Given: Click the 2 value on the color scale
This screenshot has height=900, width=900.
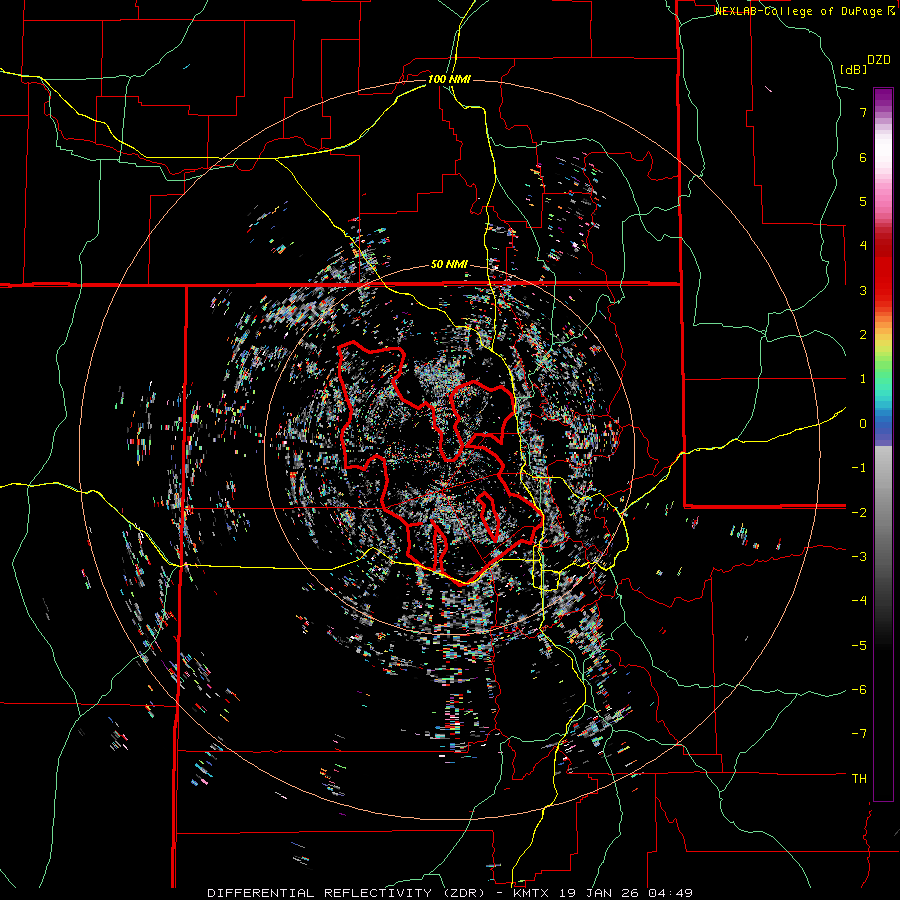Looking at the screenshot, I should [x=863, y=335].
